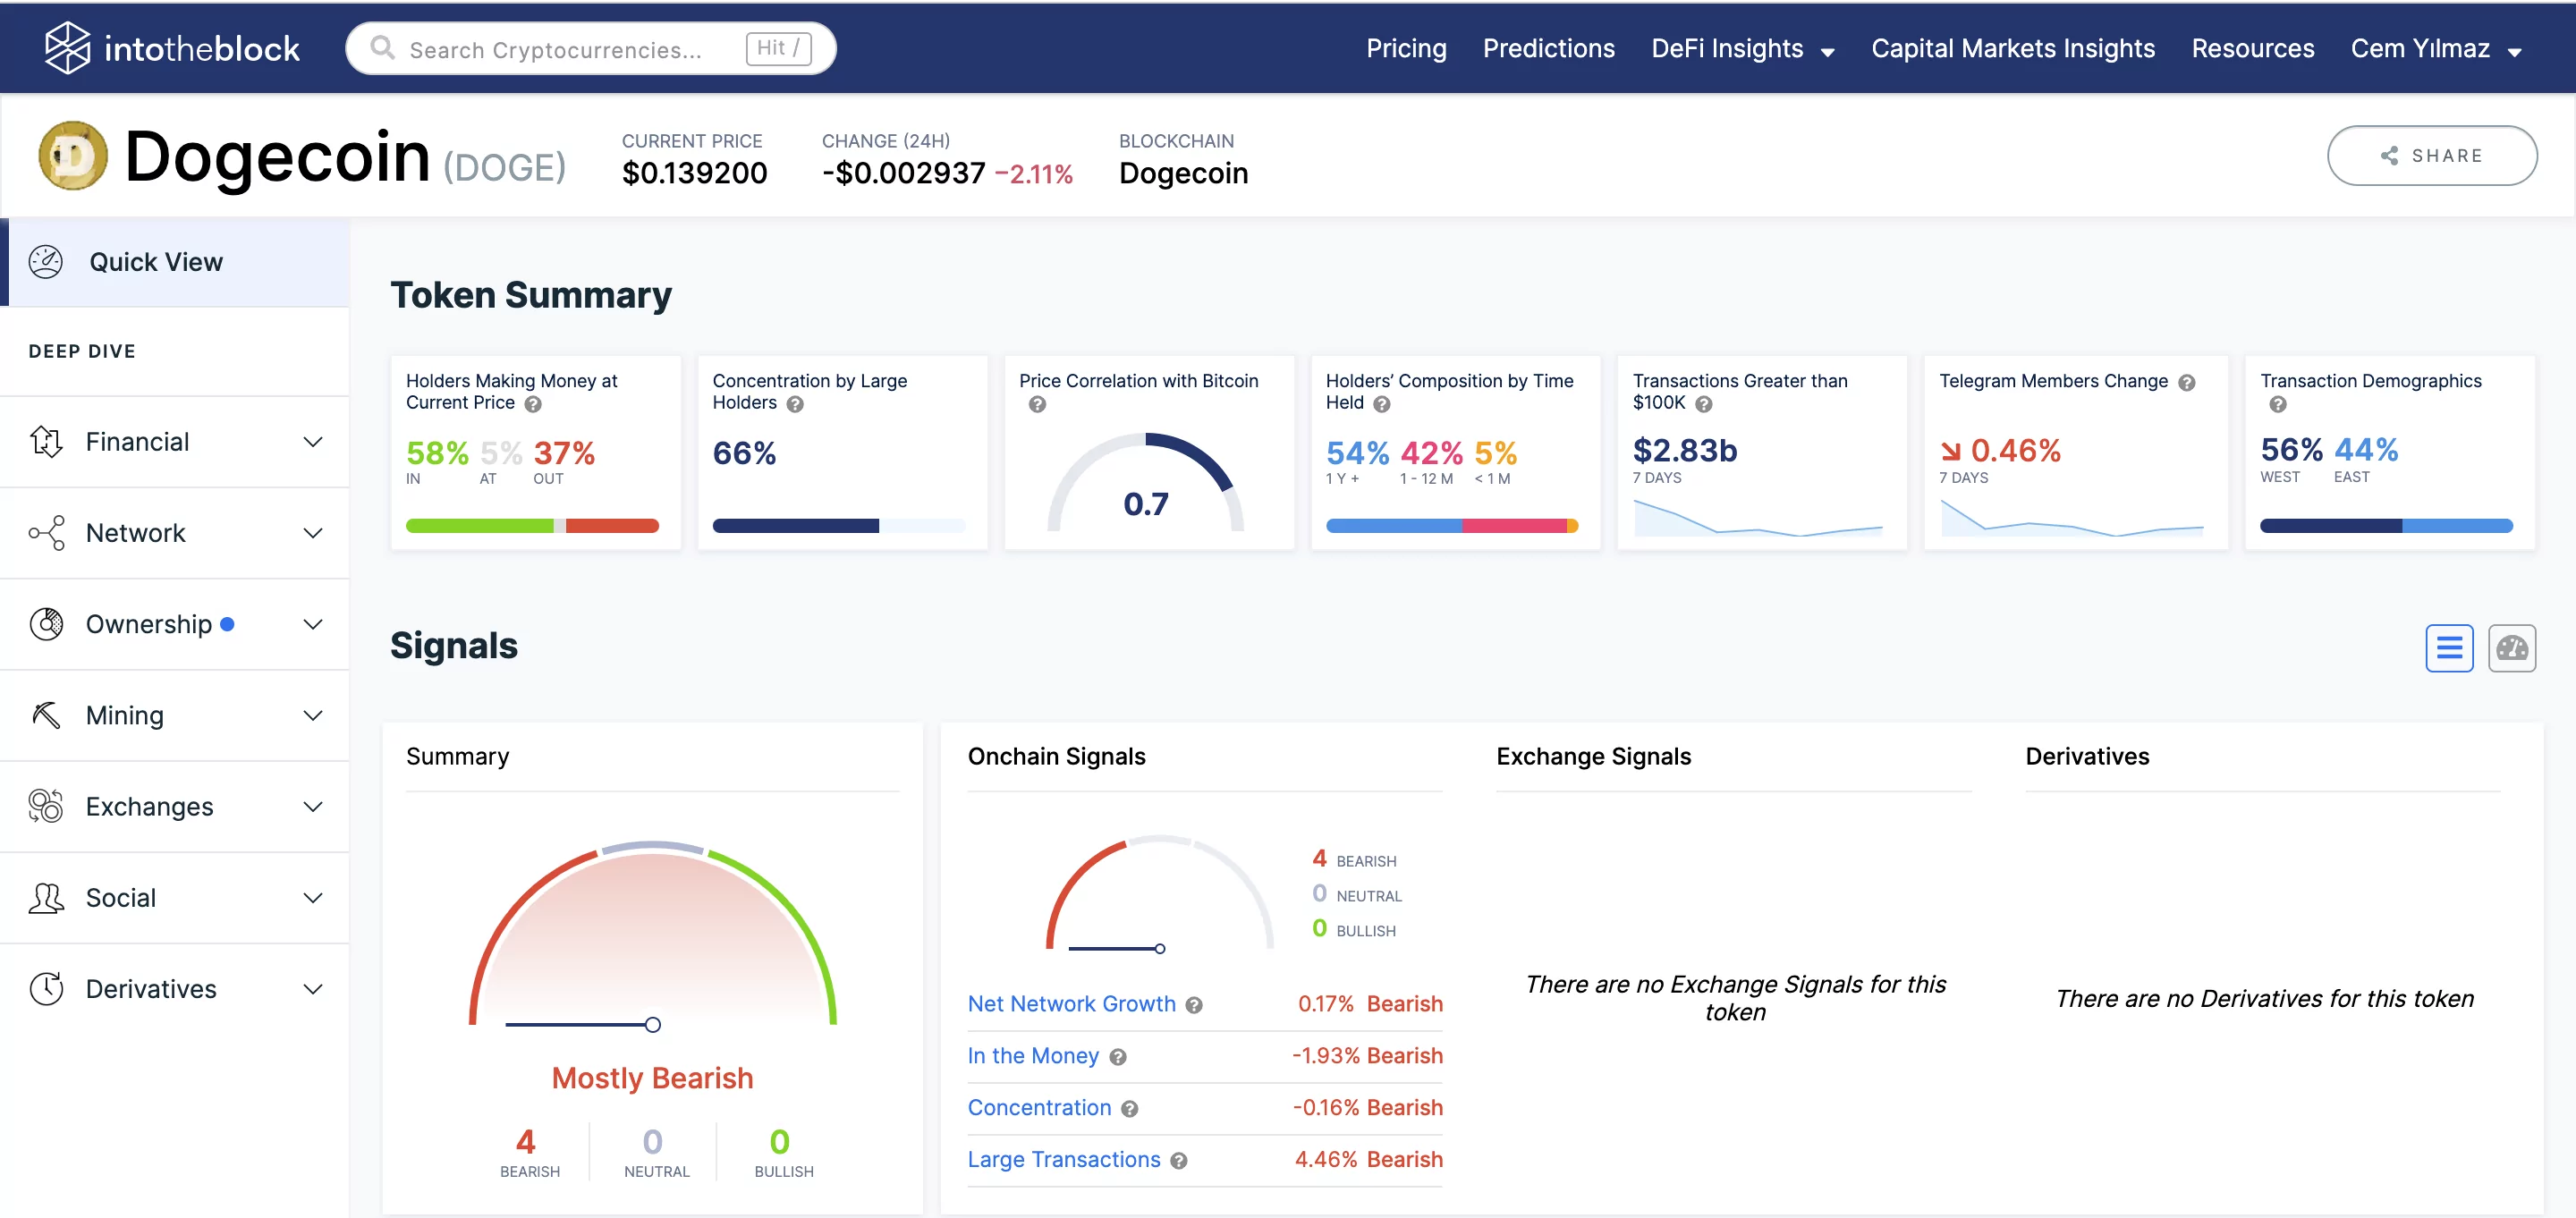Open the Resources menu item
The height and width of the screenshot is (1218, 2576).
point(2252,48)
